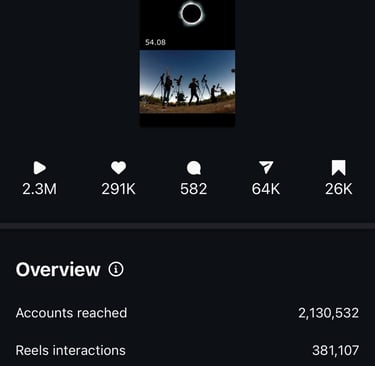Select the 26K saves count

coord(339,189)
